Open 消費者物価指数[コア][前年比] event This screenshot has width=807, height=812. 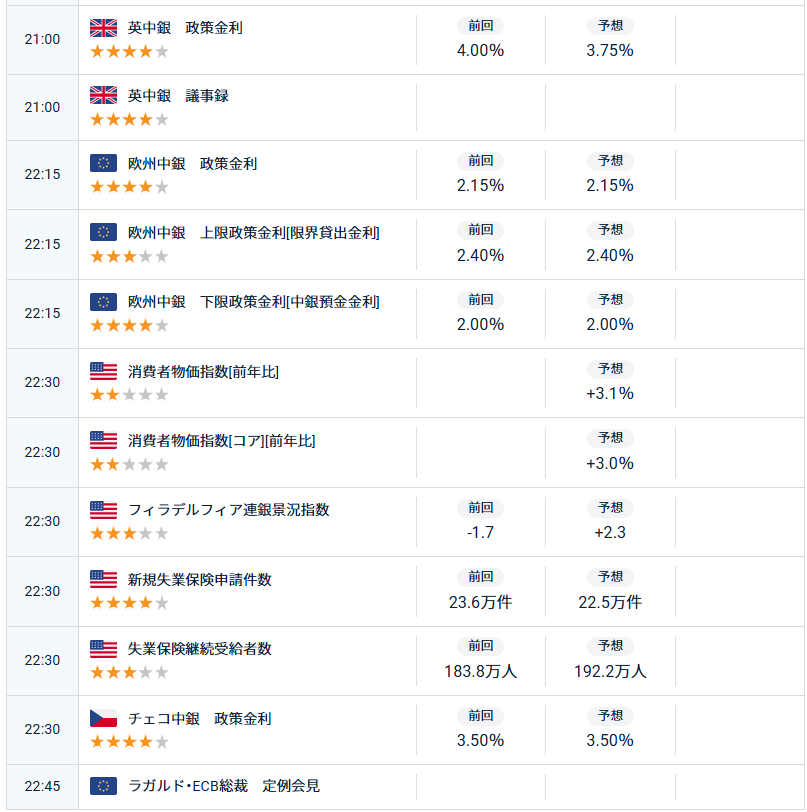tap(222, 441)
